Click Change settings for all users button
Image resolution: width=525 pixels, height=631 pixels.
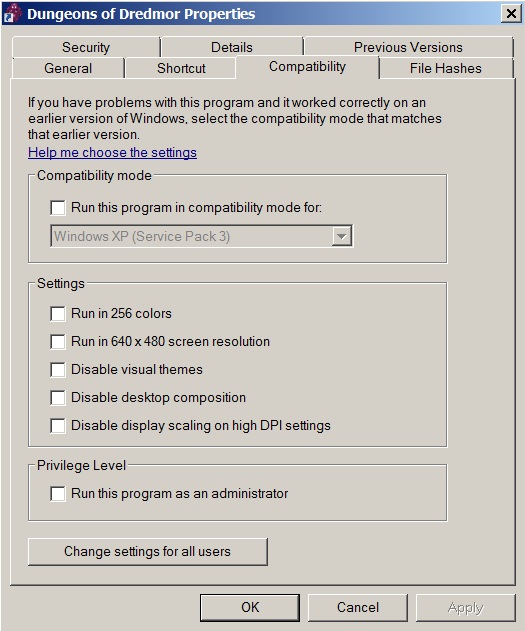pyautogui.click(x=148, y=552)
